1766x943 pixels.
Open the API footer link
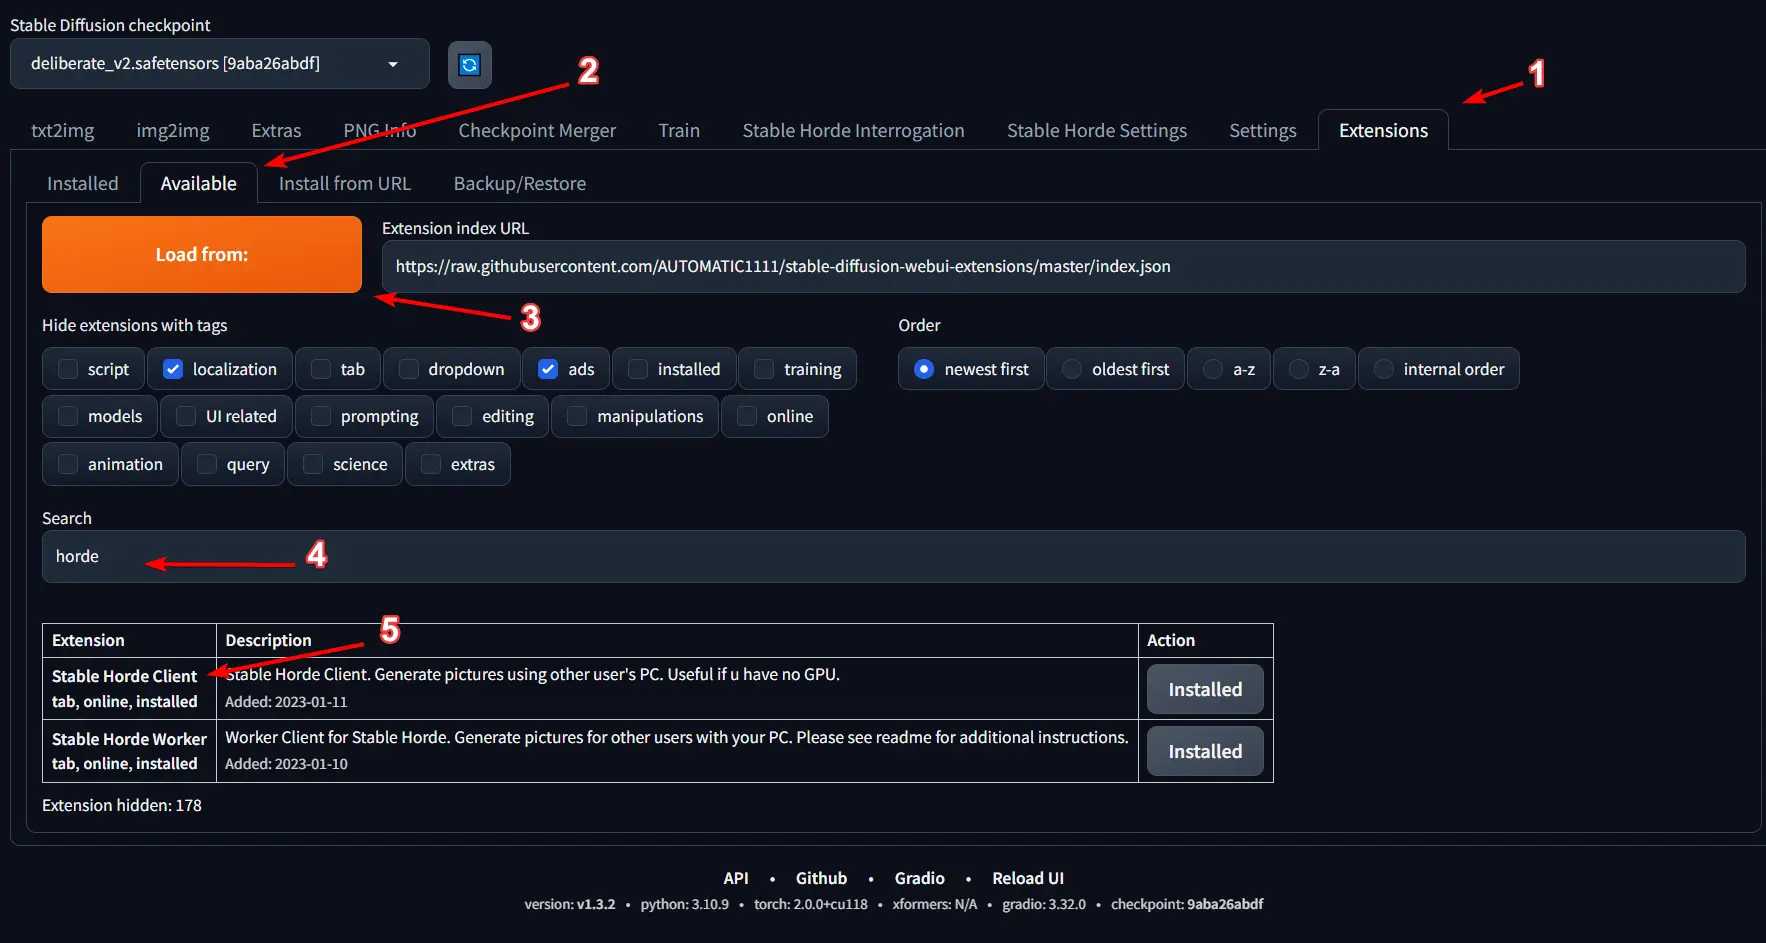[x=736, y=878]
